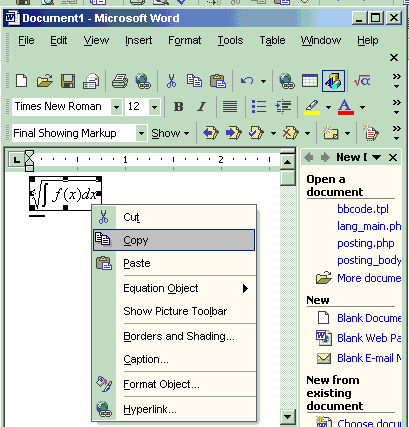409x427 pixels.
Task: Apply red font color A button
Action: click(346, 107)
